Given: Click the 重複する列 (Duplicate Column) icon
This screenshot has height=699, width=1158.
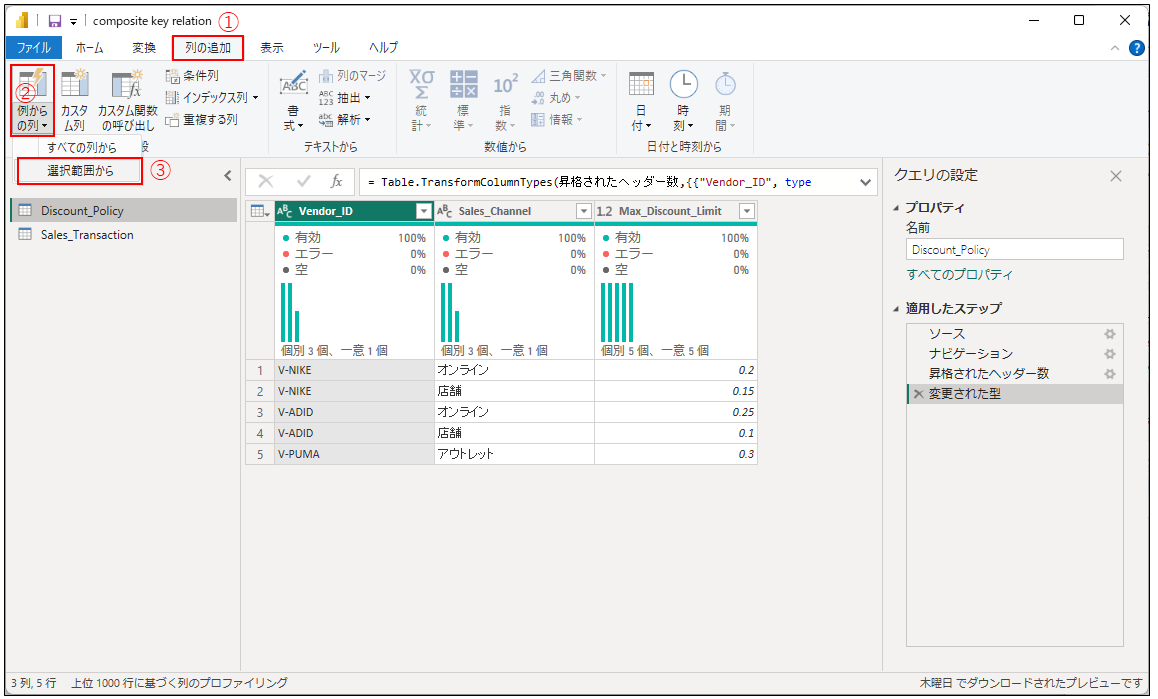Looking at the screenshot, I should coord(172,120).
